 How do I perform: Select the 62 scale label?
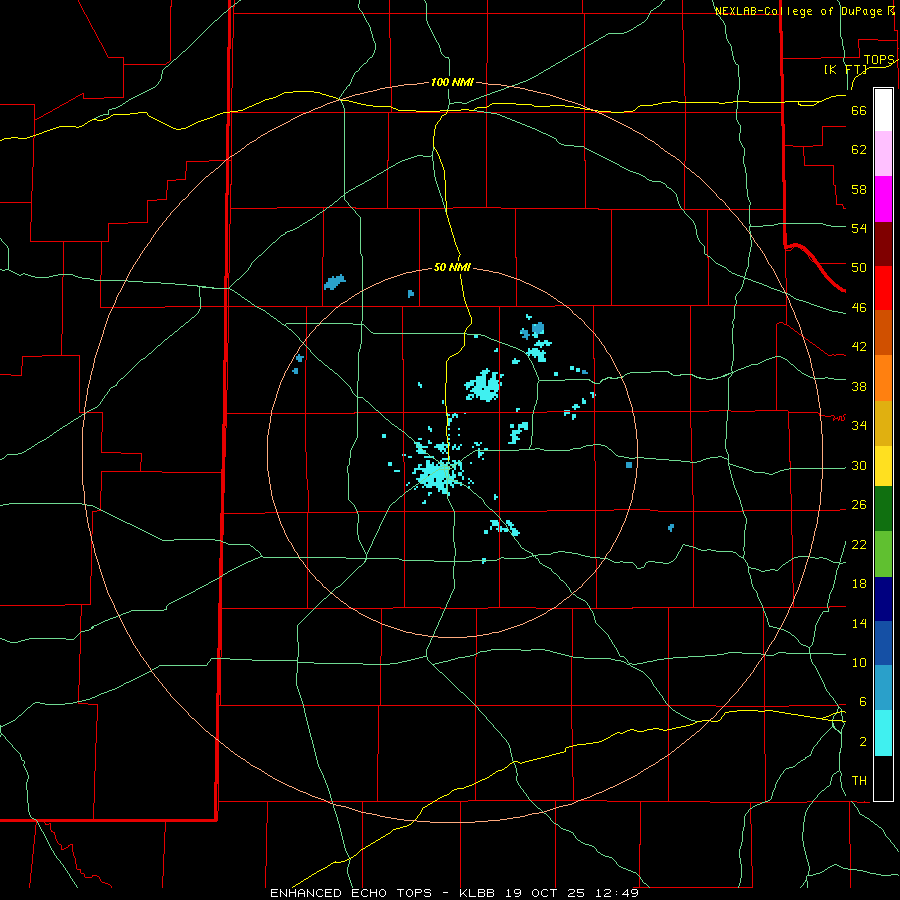point(859,149)
